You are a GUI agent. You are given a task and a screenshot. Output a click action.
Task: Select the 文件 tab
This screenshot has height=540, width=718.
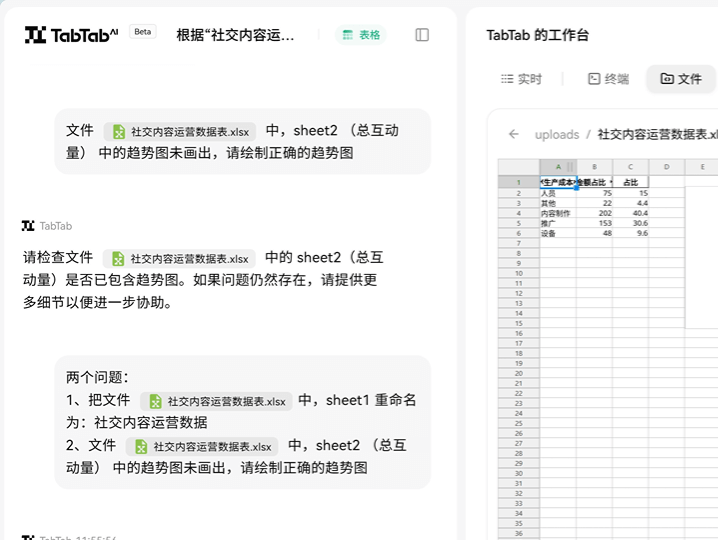pos(681,79)
